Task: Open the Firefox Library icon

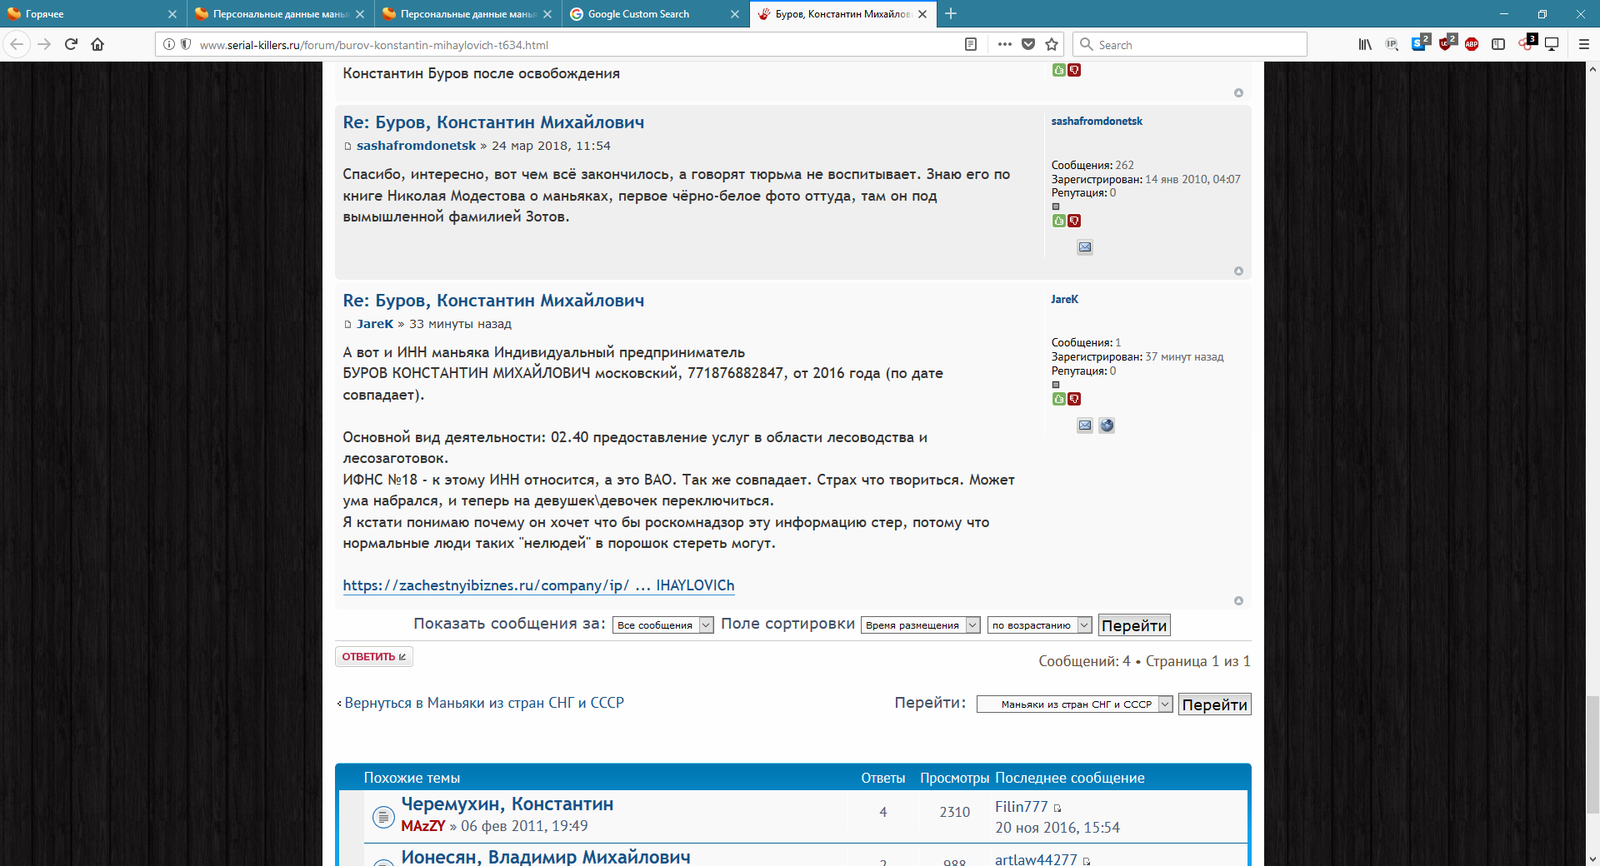Action: click(x=1365, y=44)
